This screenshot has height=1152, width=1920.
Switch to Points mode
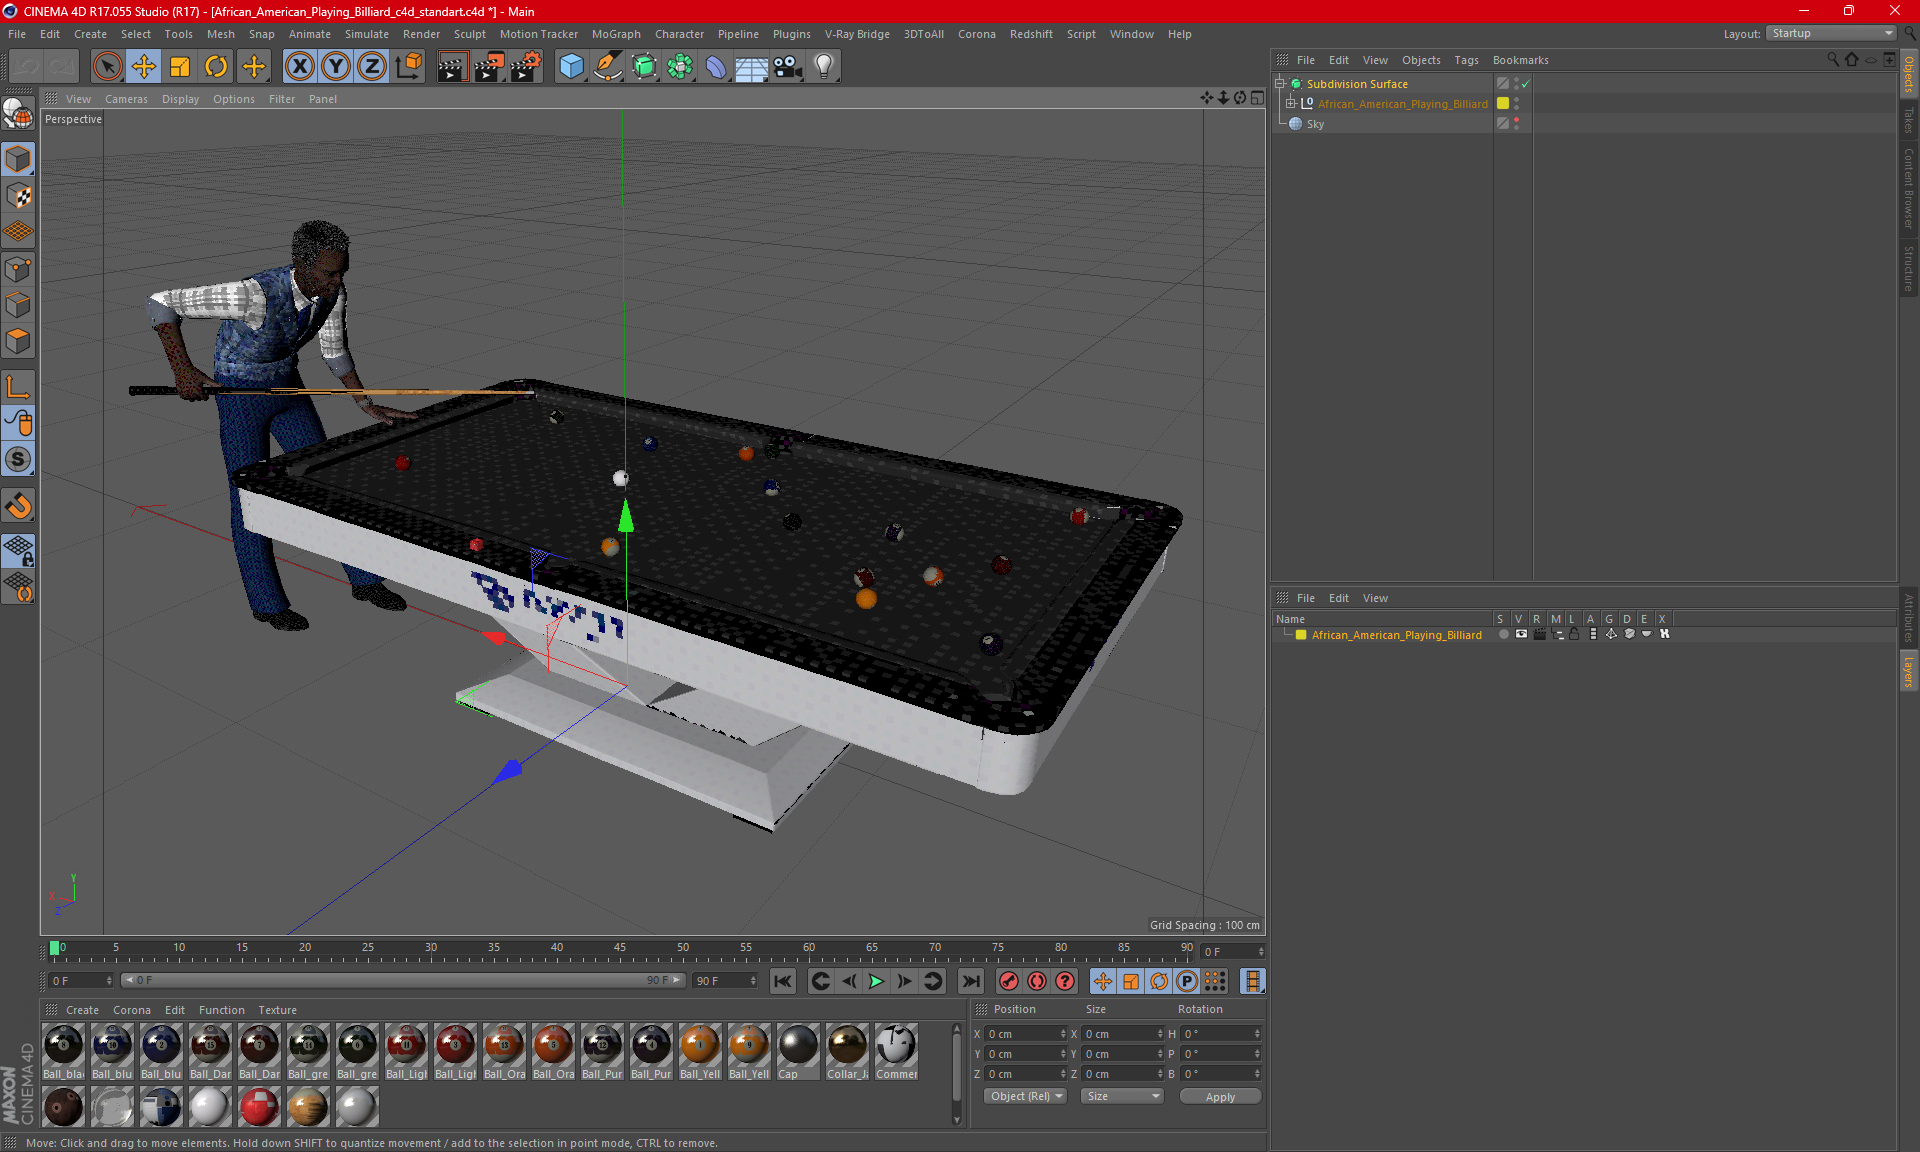click(x=18, y=269)
